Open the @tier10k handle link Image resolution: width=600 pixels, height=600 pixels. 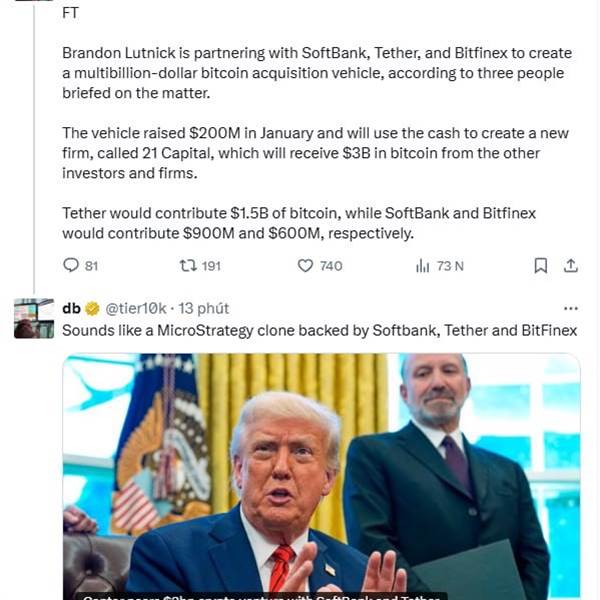click(136, 308)
